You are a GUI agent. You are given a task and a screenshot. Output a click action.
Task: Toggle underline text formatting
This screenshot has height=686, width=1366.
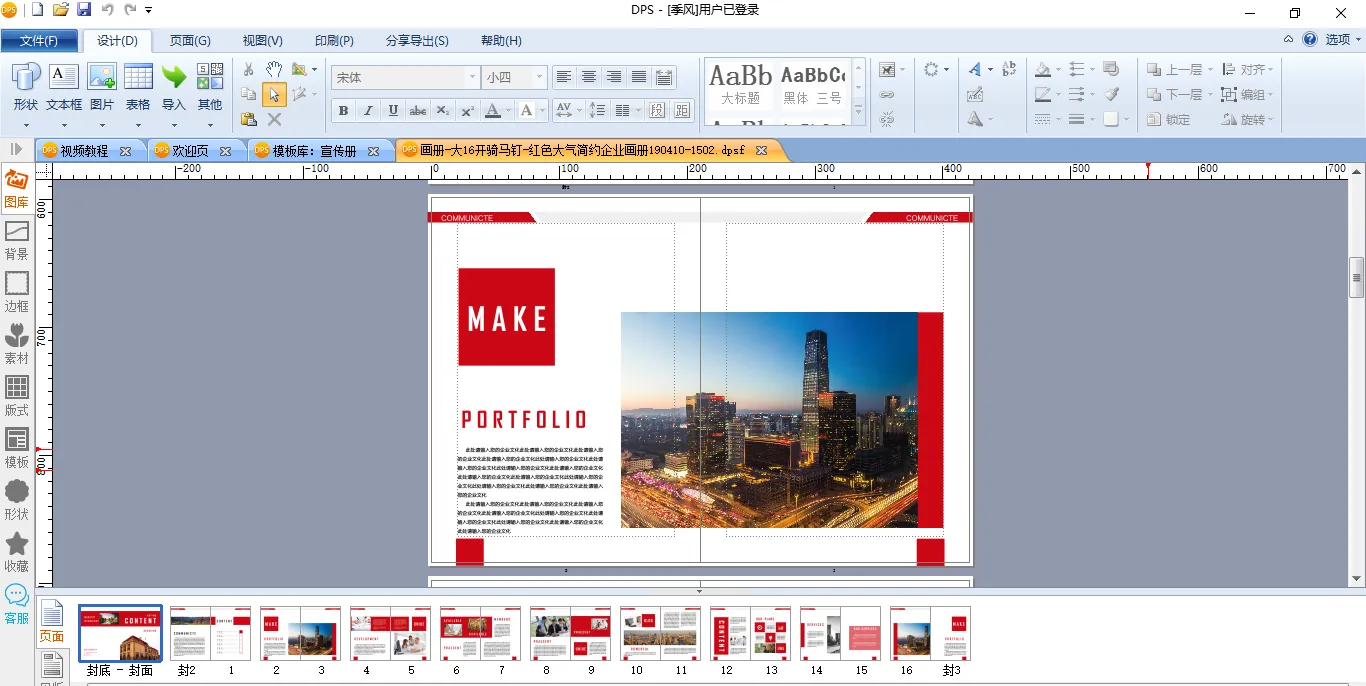[x=393, y=110]
